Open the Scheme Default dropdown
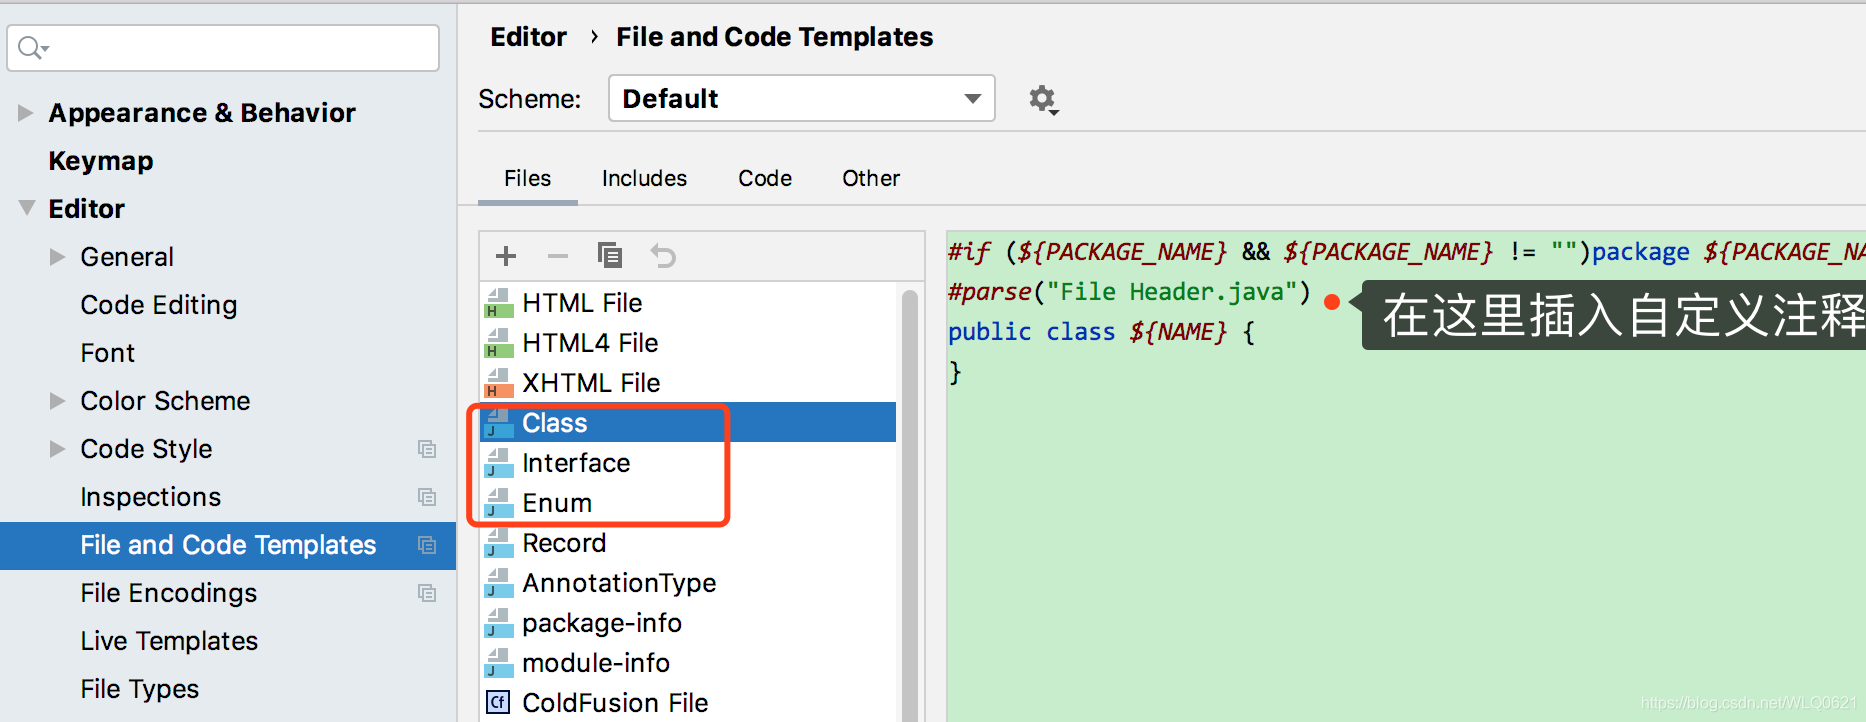Screen dimensions: 1866x722 801,98
